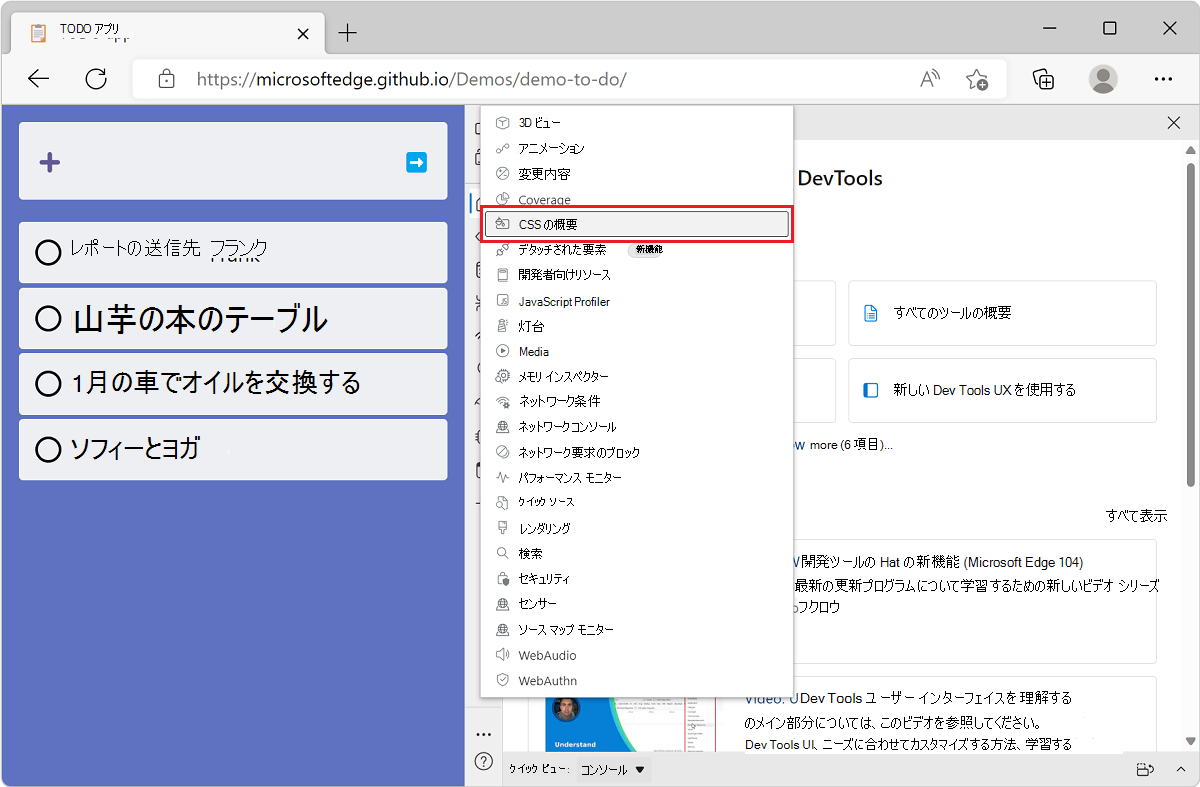Mark the ソフィーとヨガ task complete

48,449
